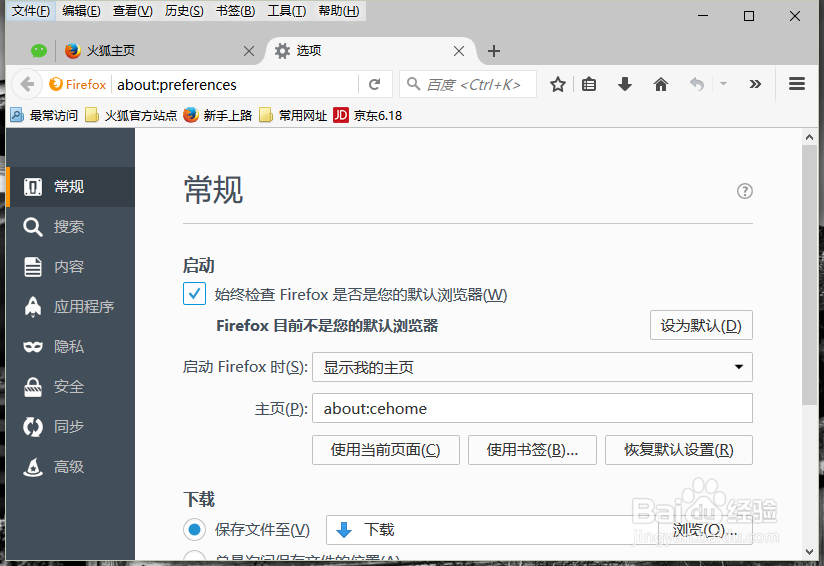The image size is (824, 566).
Task: Bookmark this page with the star icon
Action: point(558,84)
